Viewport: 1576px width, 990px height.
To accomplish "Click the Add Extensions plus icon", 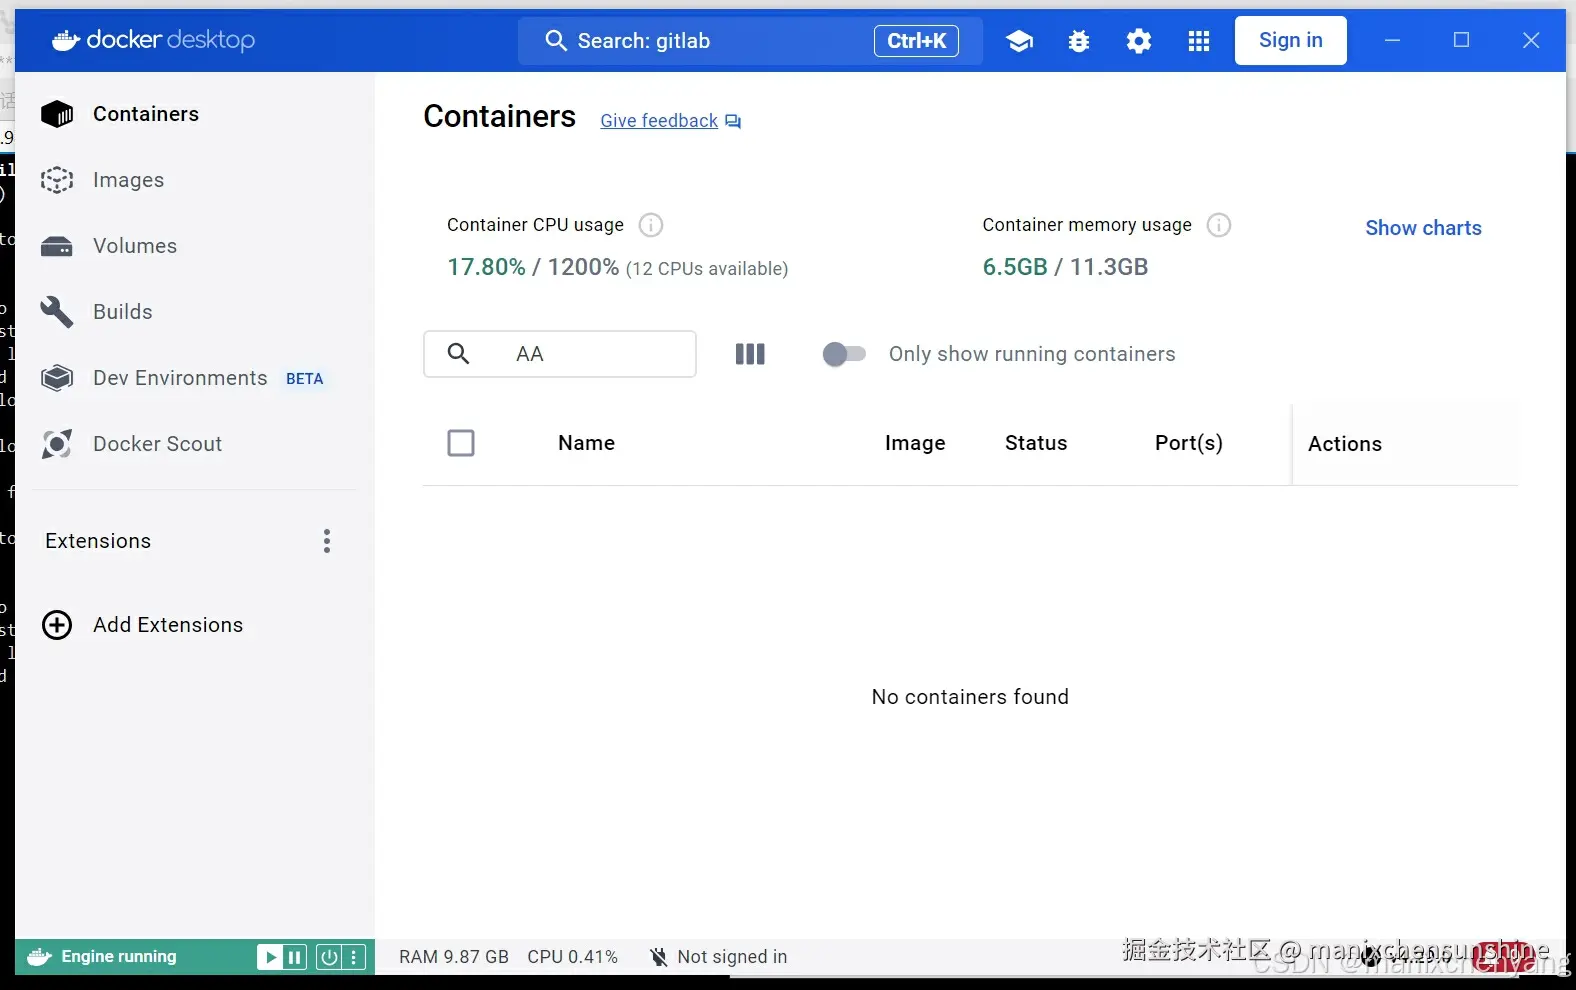I will 57,625.
